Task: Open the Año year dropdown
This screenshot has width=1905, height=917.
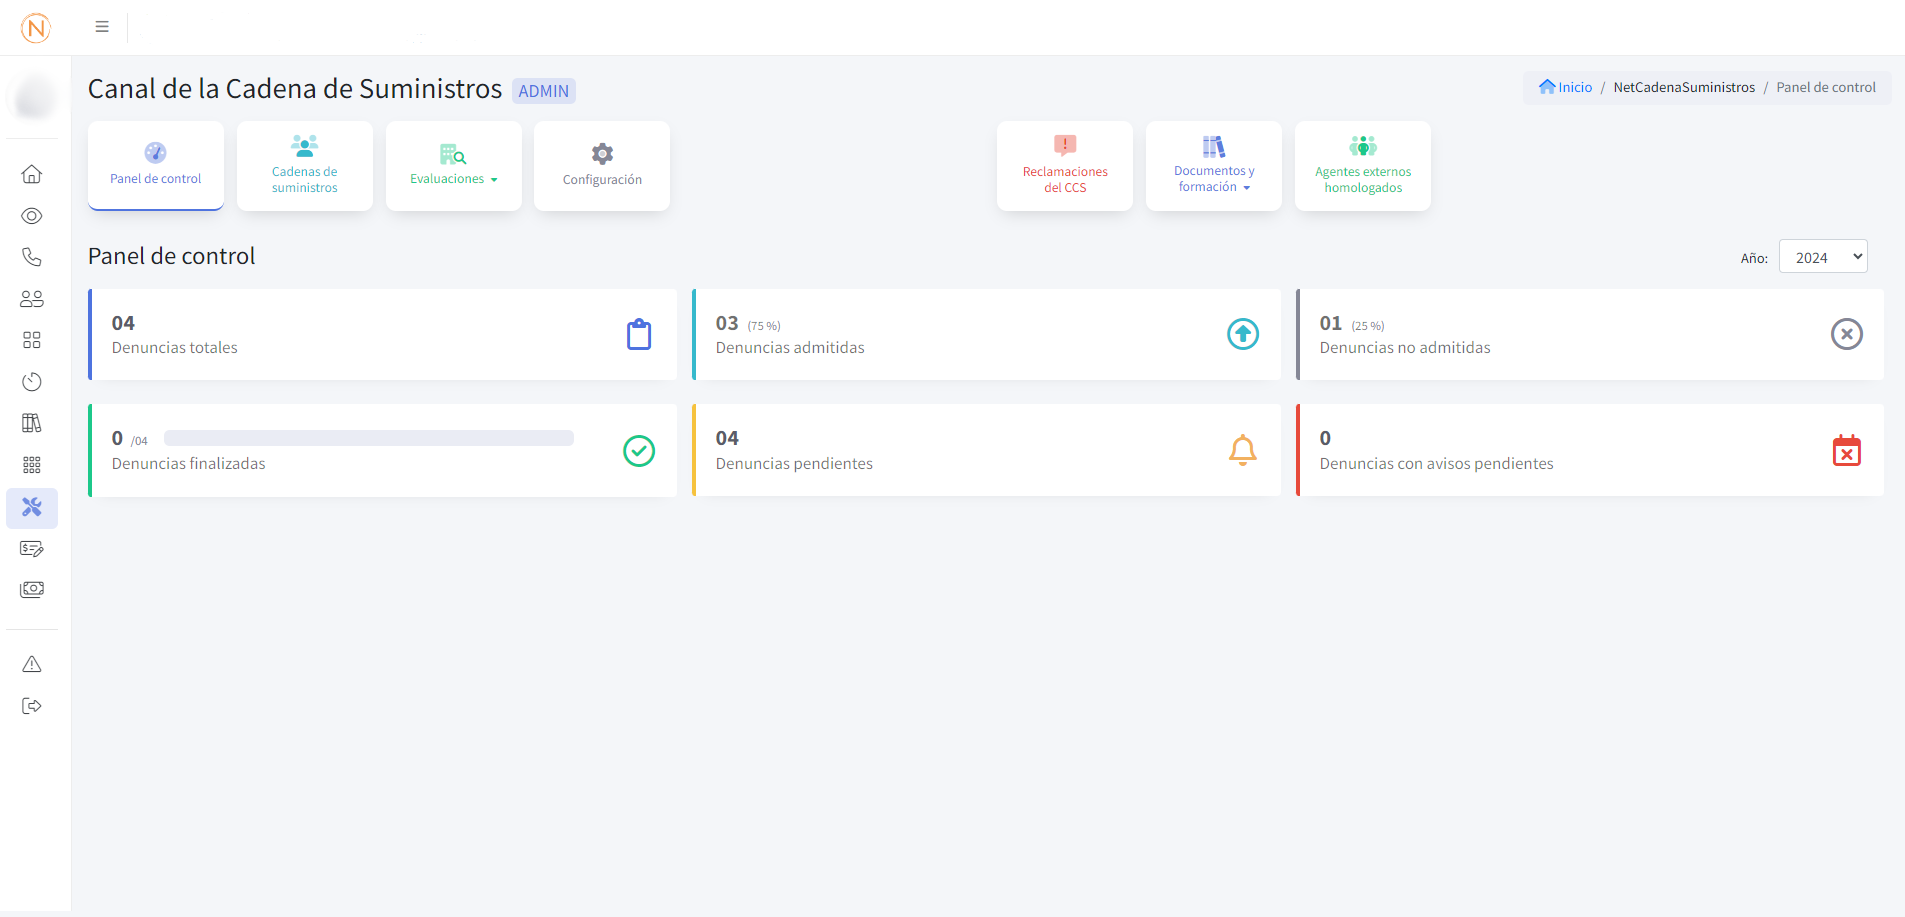Action: click(1822, 257)
